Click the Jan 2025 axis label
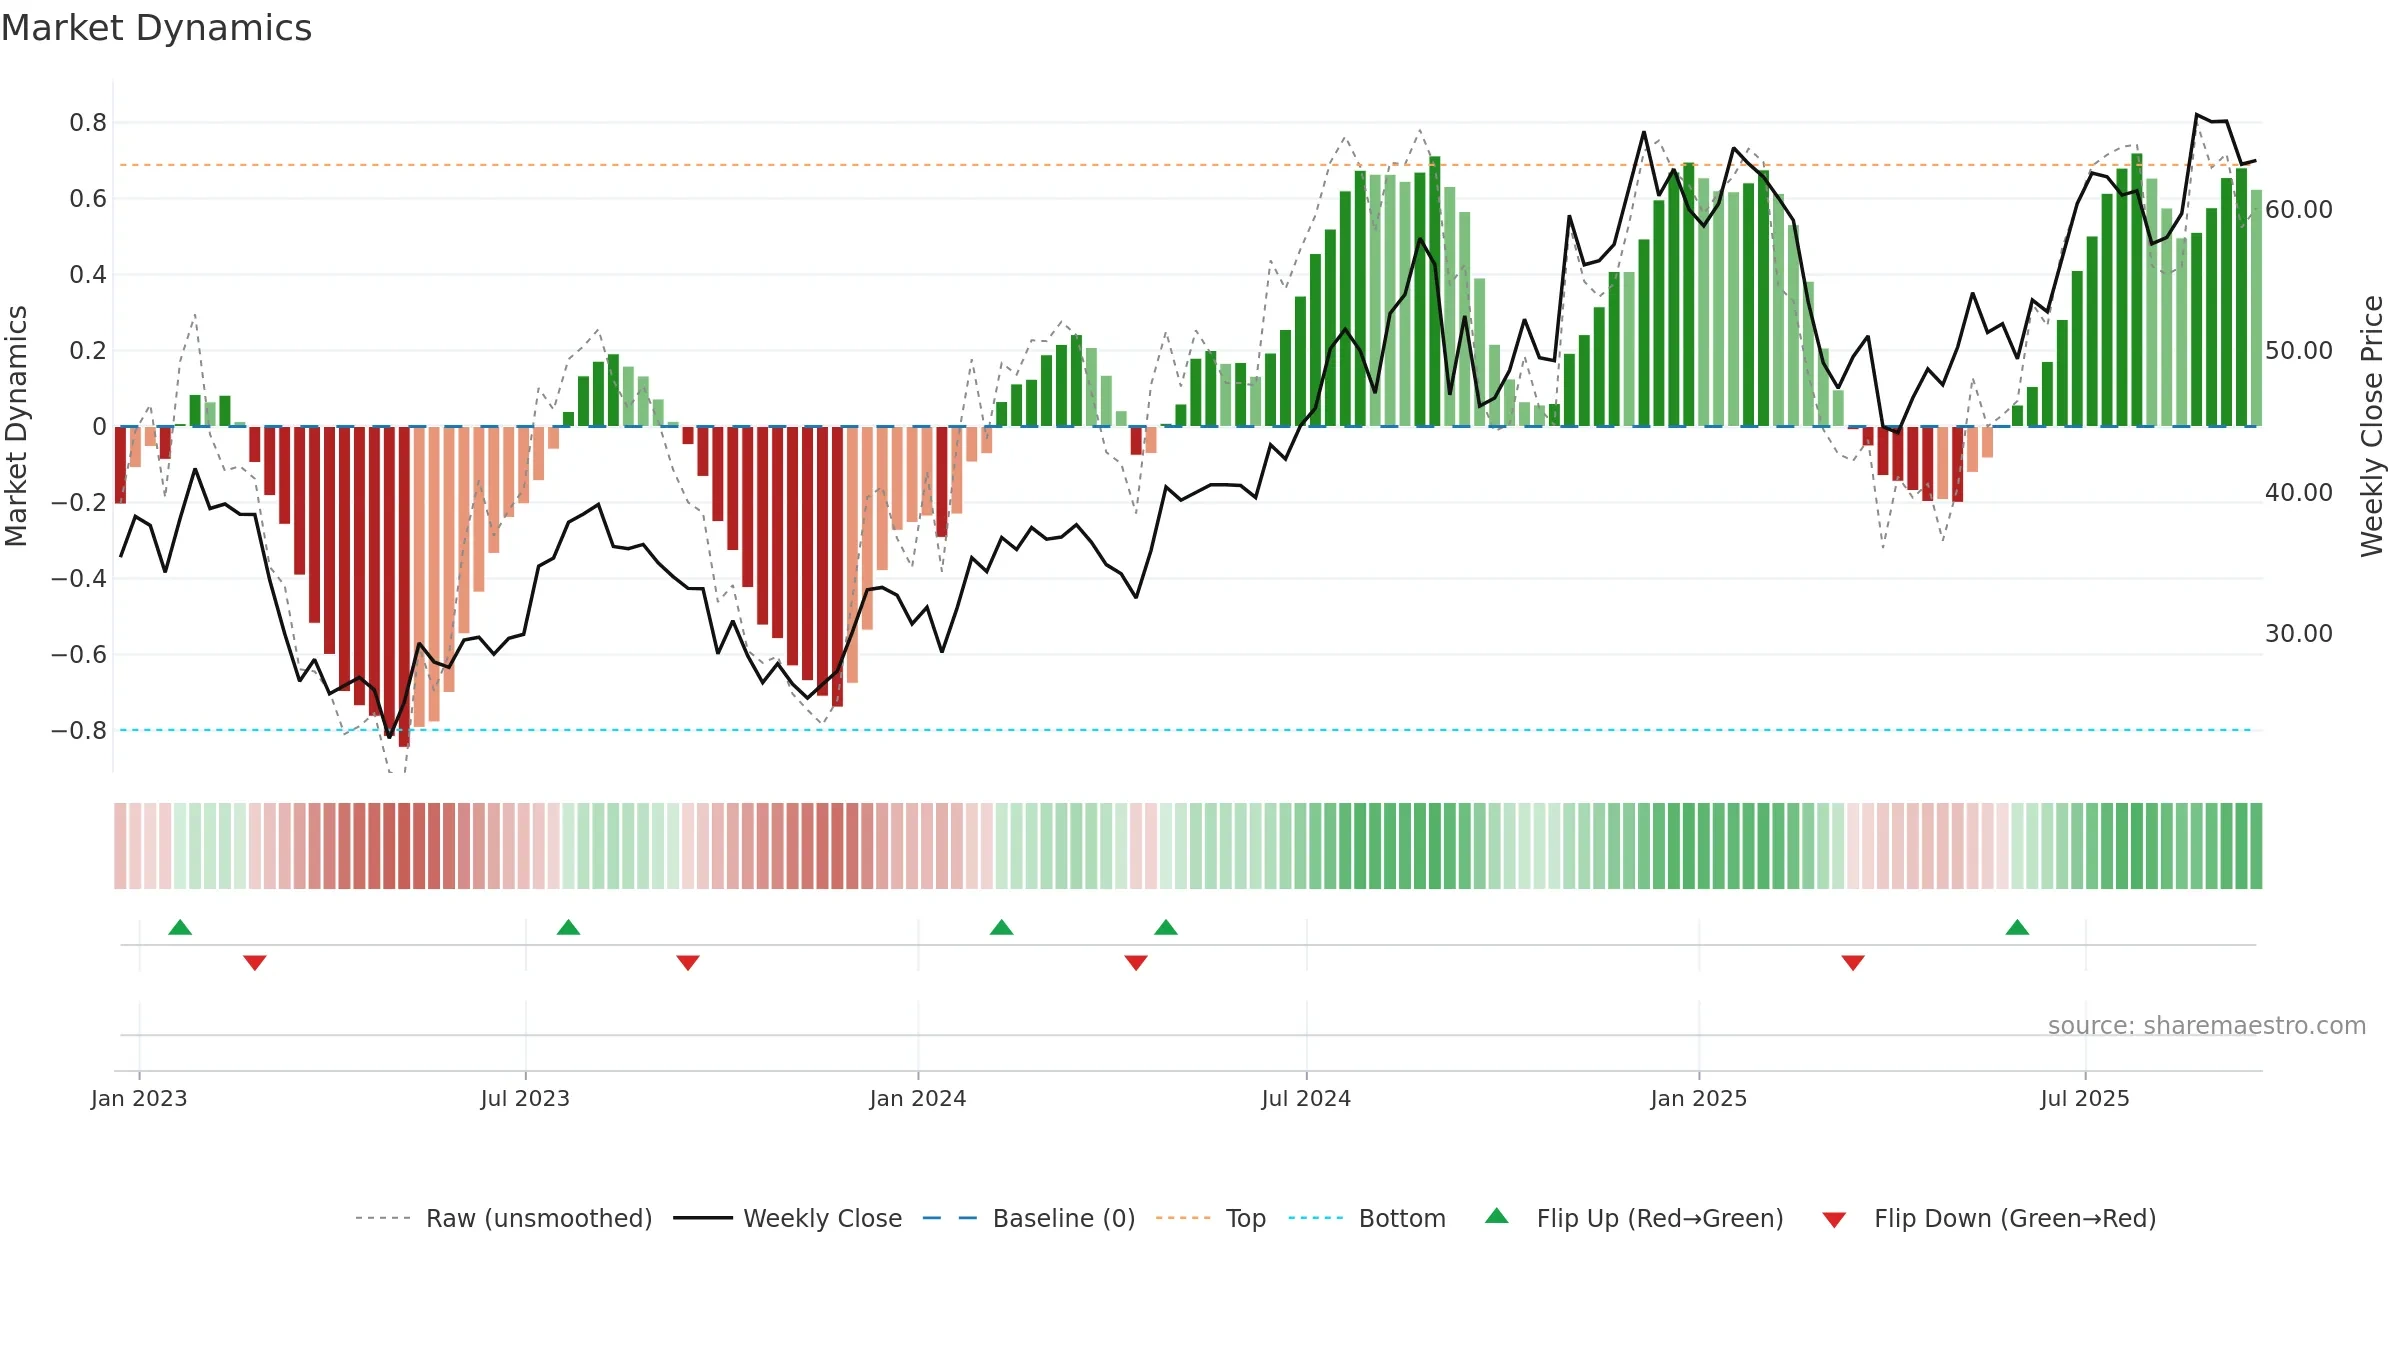The image size is (2400, 1350). [1699, 1098]
